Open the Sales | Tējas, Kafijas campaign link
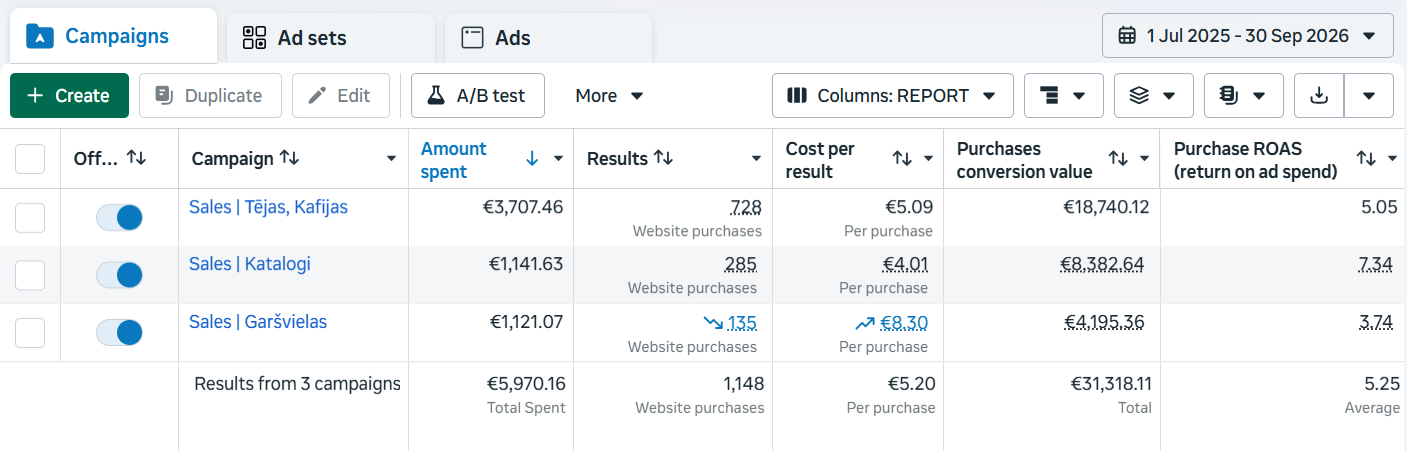This screenshot has width=1407, height=451. [268, 207]
